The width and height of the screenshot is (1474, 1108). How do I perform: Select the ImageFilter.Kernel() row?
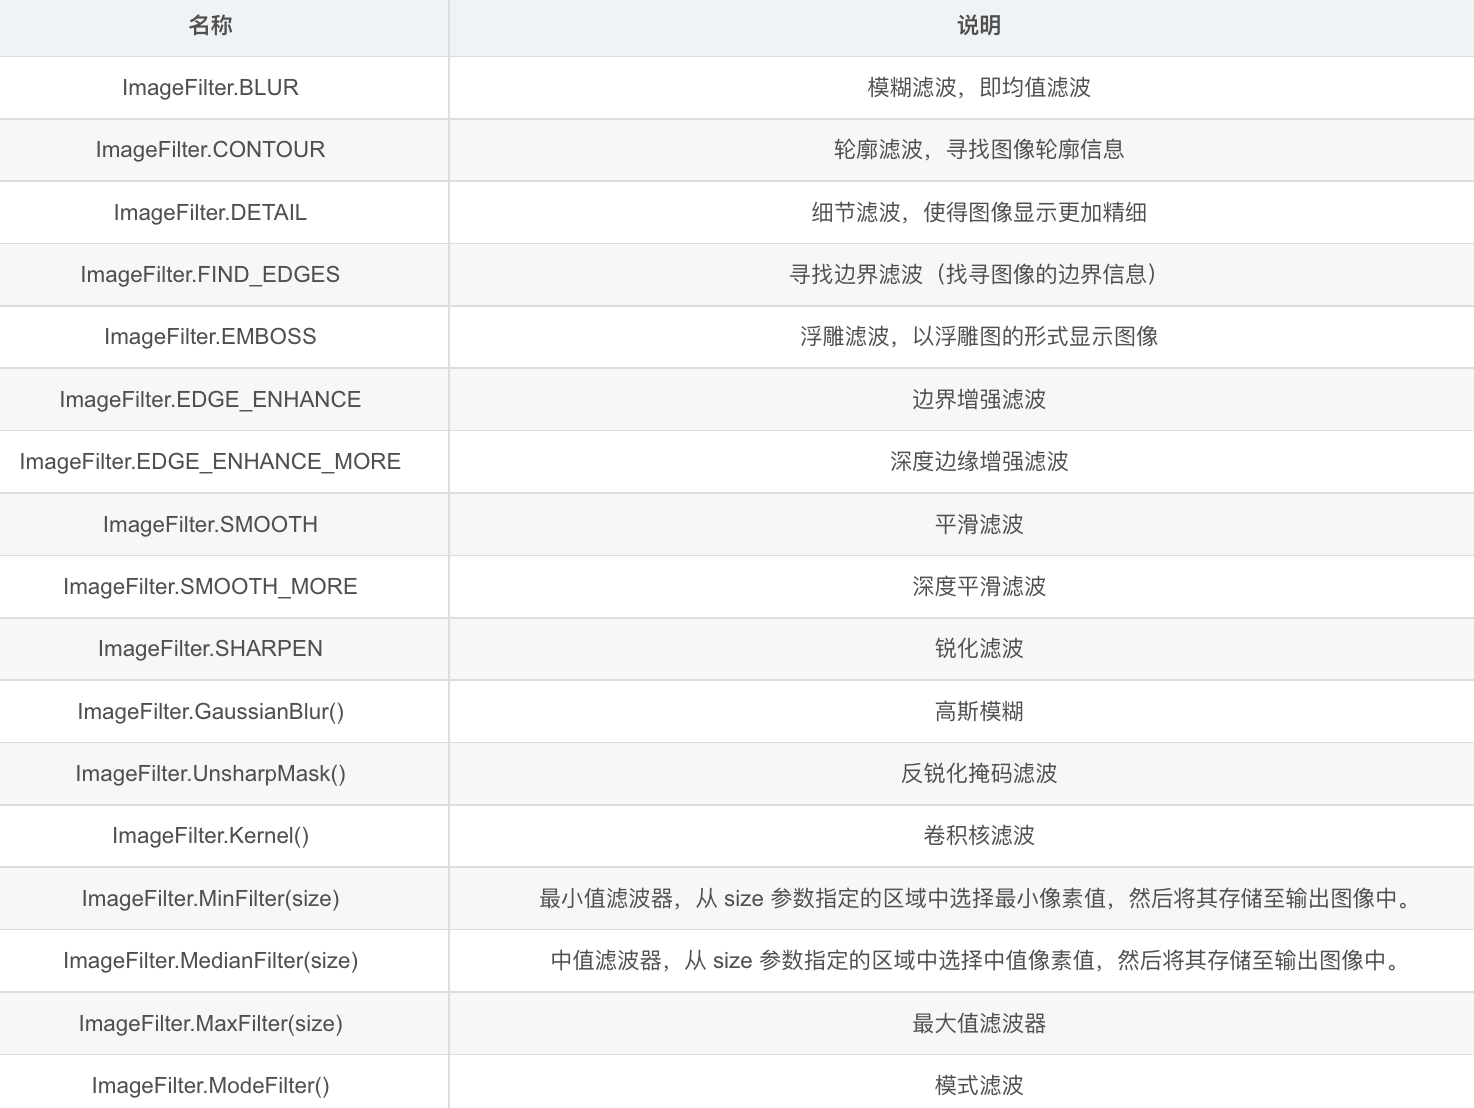point(210,835)
